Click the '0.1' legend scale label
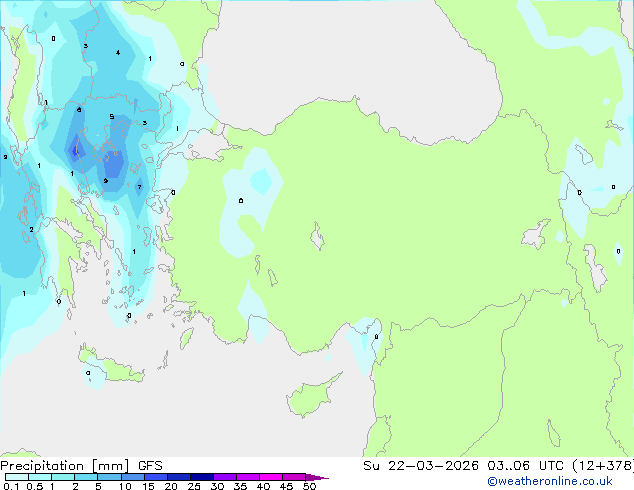This screenshot has height=490, width=634. pos(11,486)
